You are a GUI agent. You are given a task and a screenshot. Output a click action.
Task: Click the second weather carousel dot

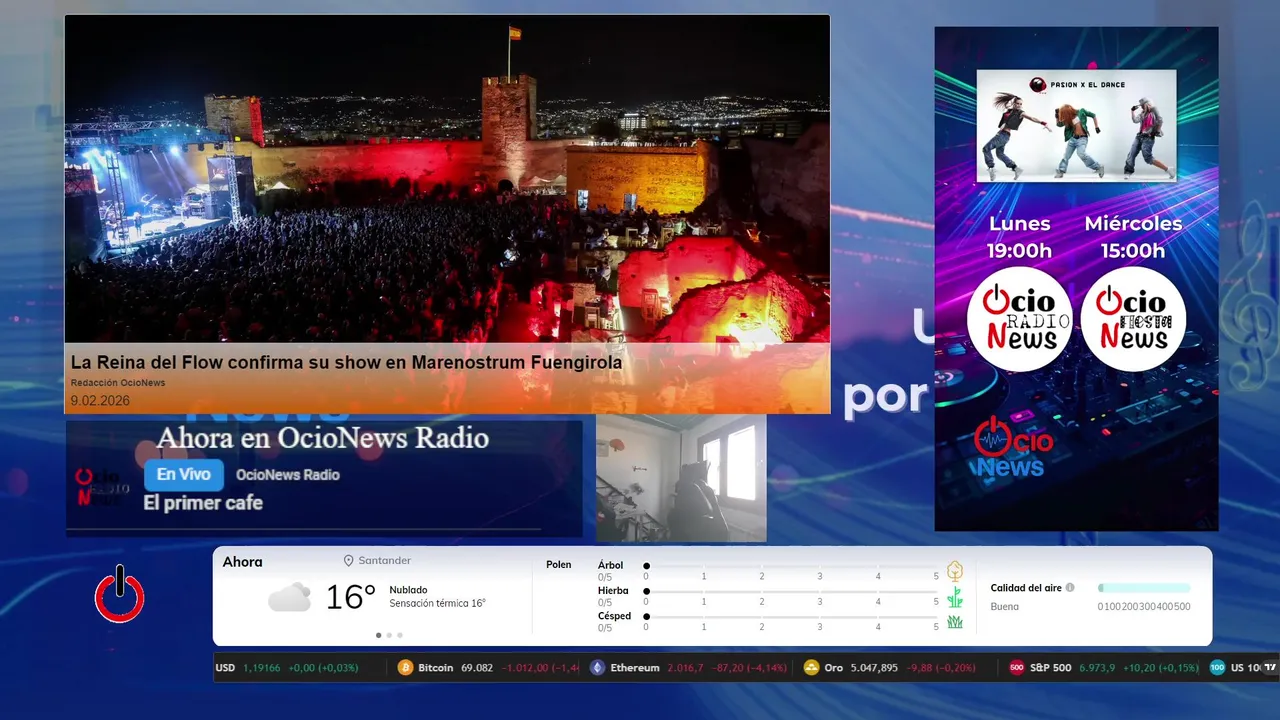pyautogui.click(x=390, y=635)
